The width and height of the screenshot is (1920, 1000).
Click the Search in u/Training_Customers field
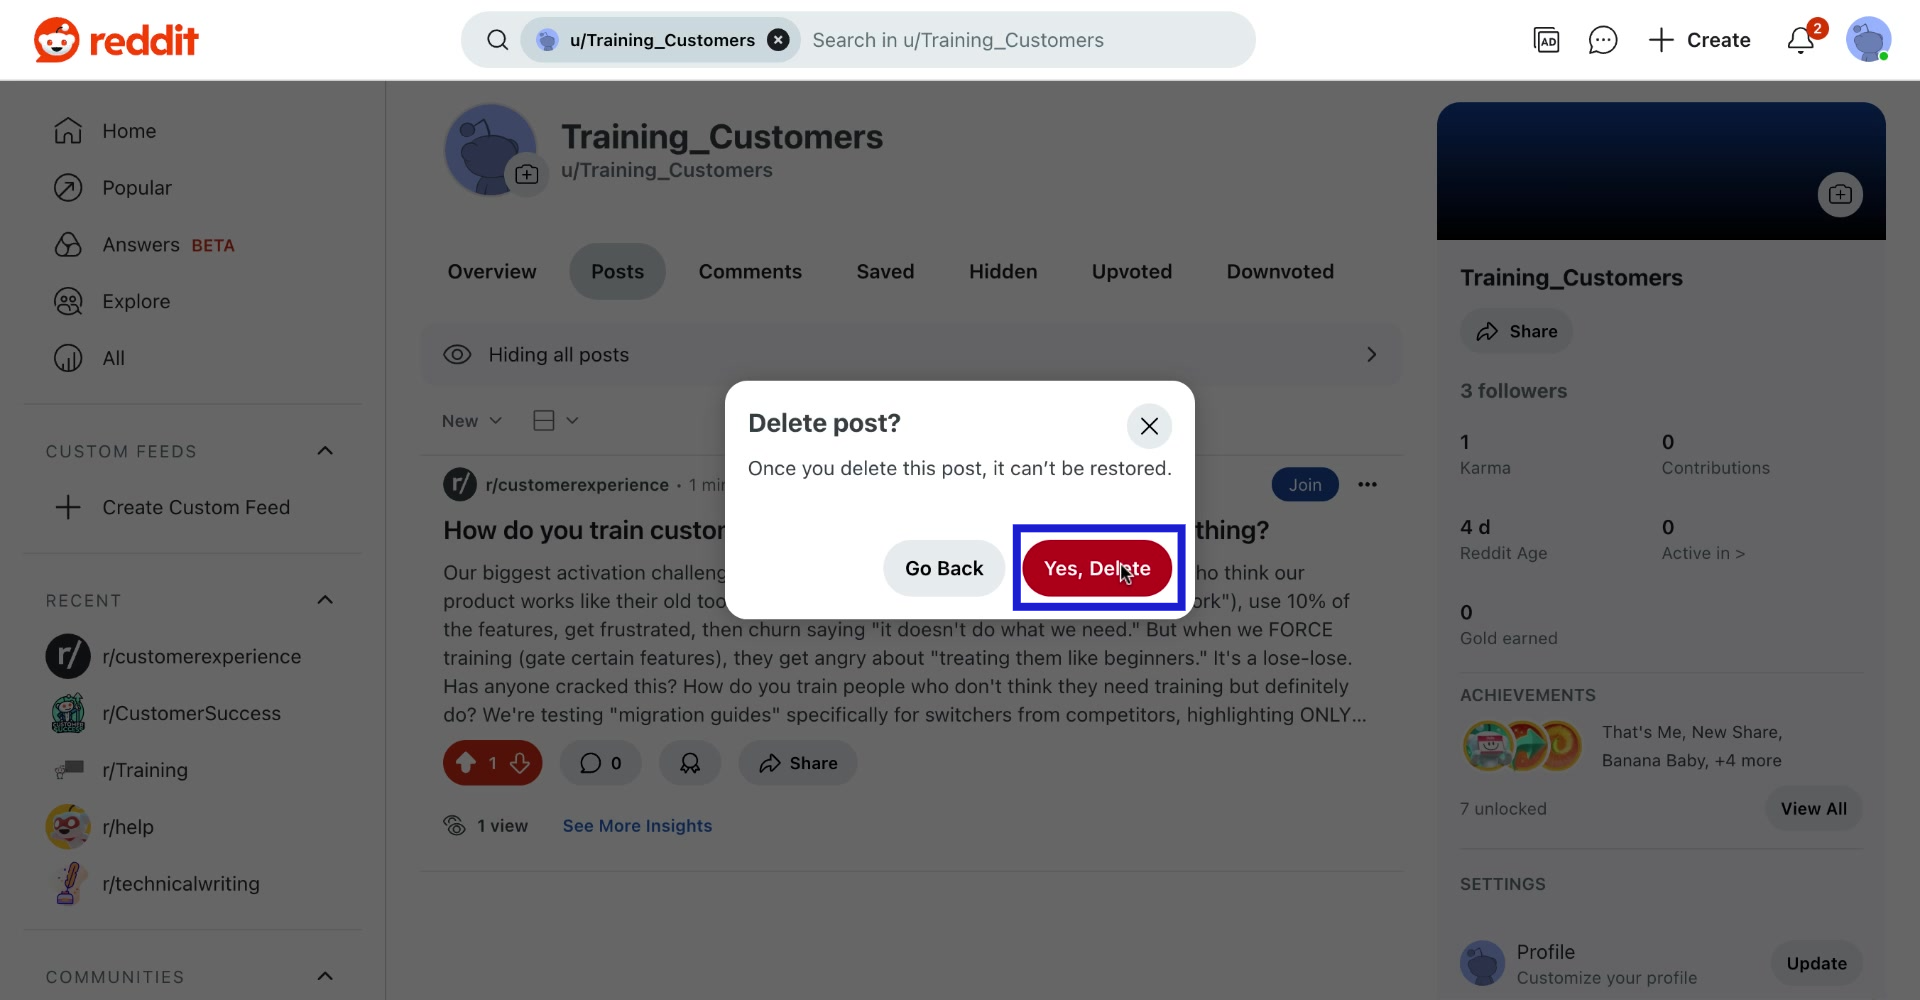(1000, 40)
